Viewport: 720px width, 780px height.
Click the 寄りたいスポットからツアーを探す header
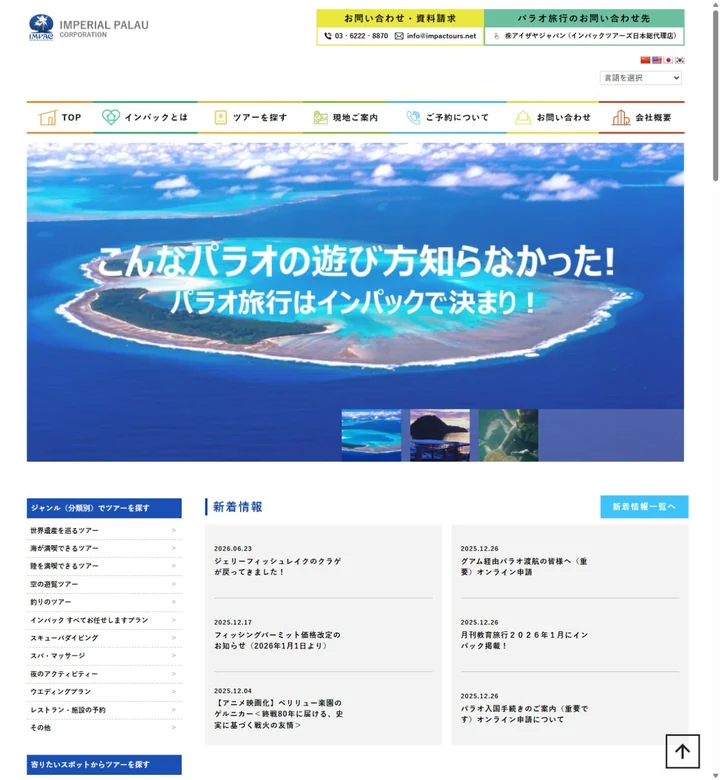point(104,765)
